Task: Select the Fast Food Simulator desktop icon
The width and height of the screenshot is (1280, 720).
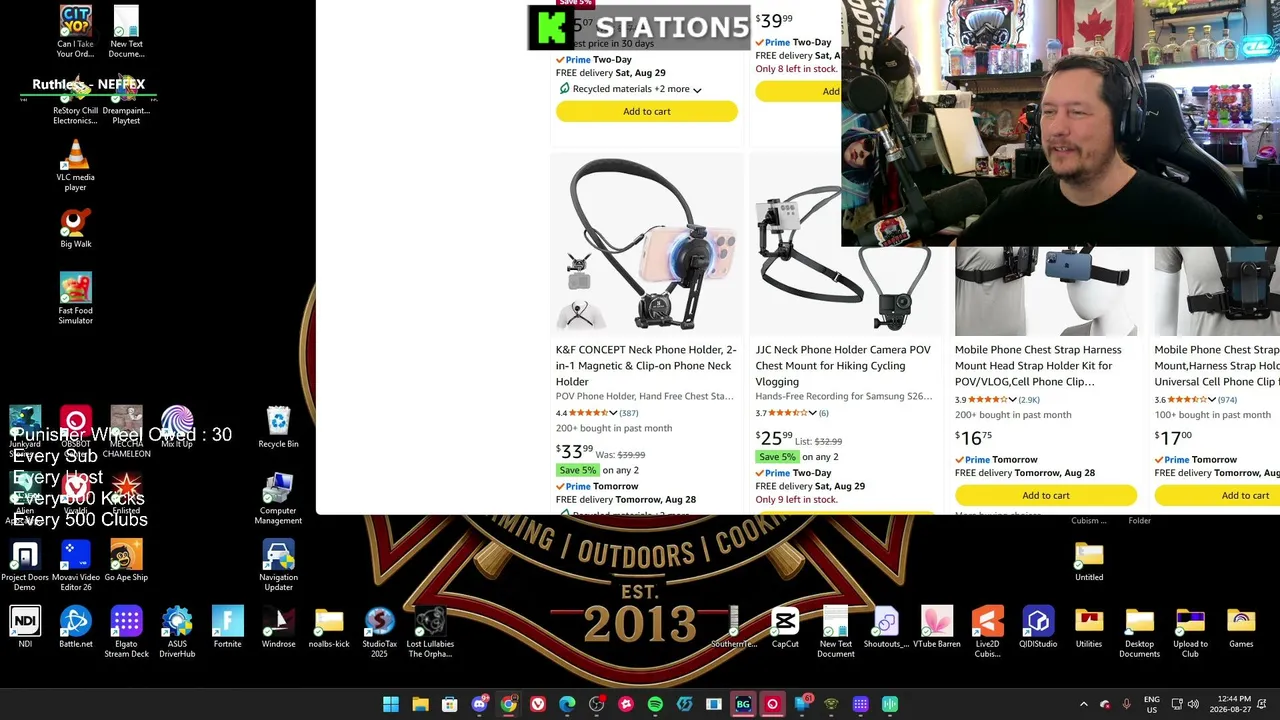Action: pos(75,298)
